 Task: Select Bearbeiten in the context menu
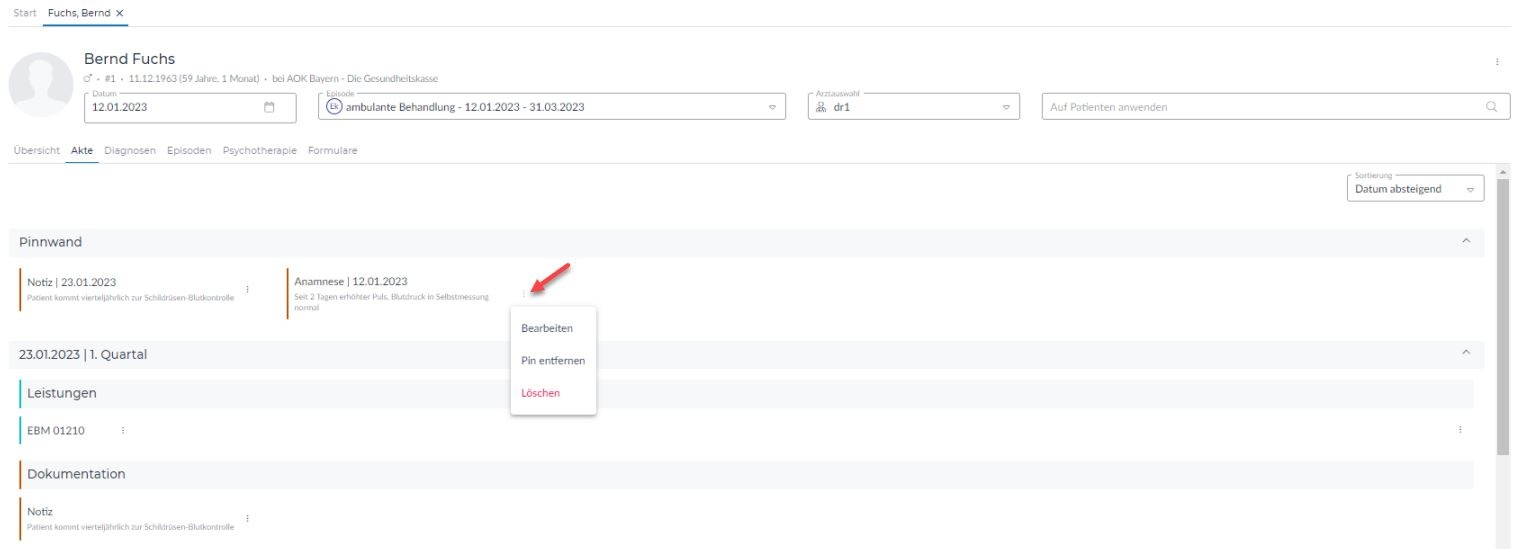tap(546, 328)
